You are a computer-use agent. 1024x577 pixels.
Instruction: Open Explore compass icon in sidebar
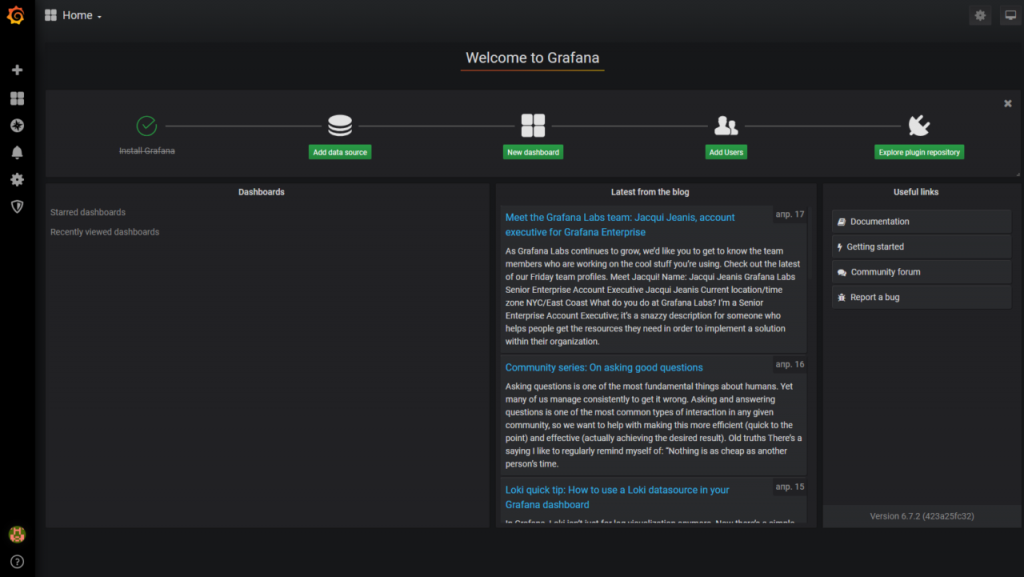16,125
